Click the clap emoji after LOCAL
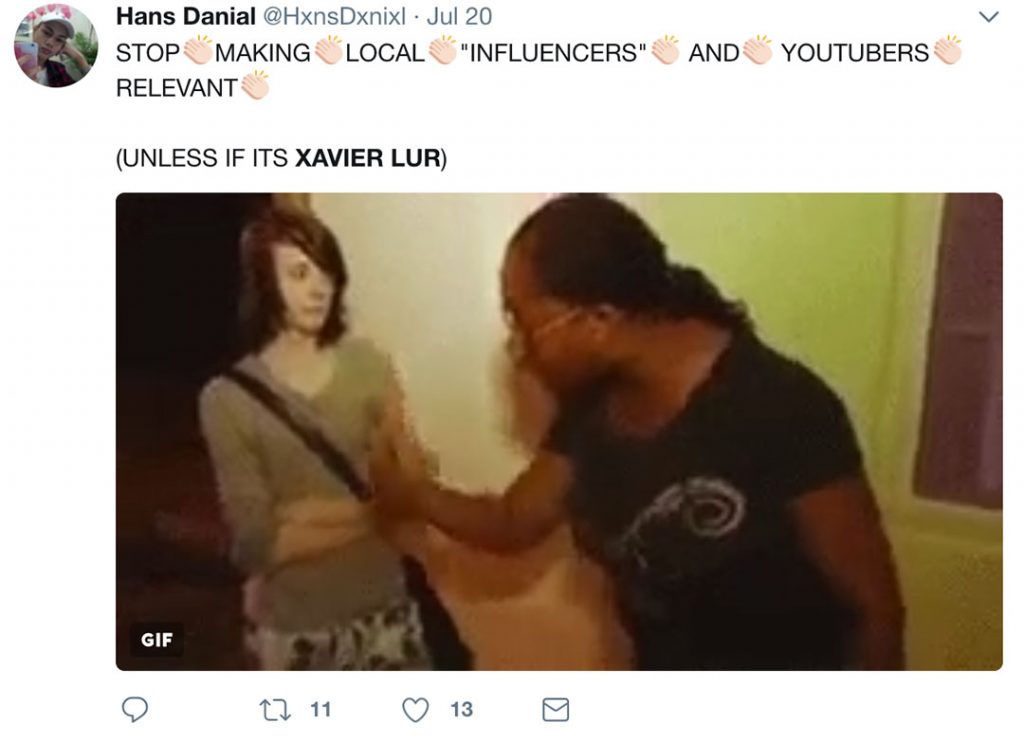The width and height of the screenshot is (1024, 741). click(x=443, y=50)
